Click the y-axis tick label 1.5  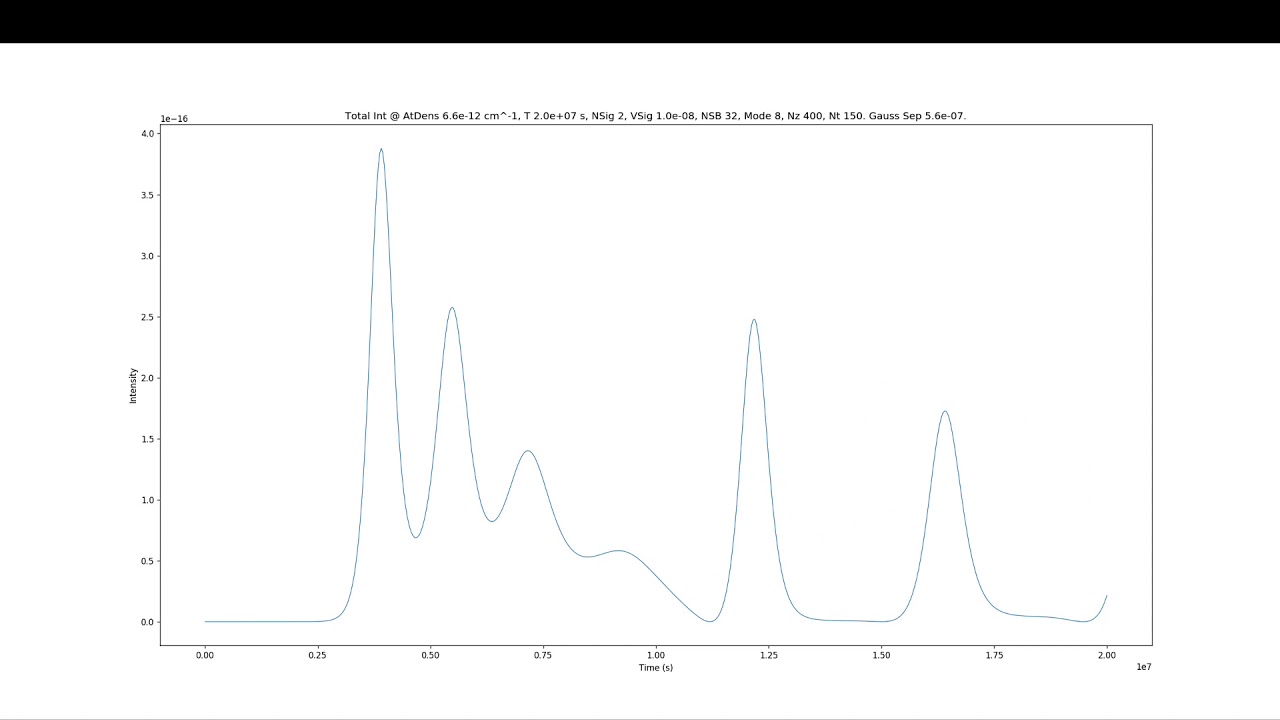(x=147, y=439)
